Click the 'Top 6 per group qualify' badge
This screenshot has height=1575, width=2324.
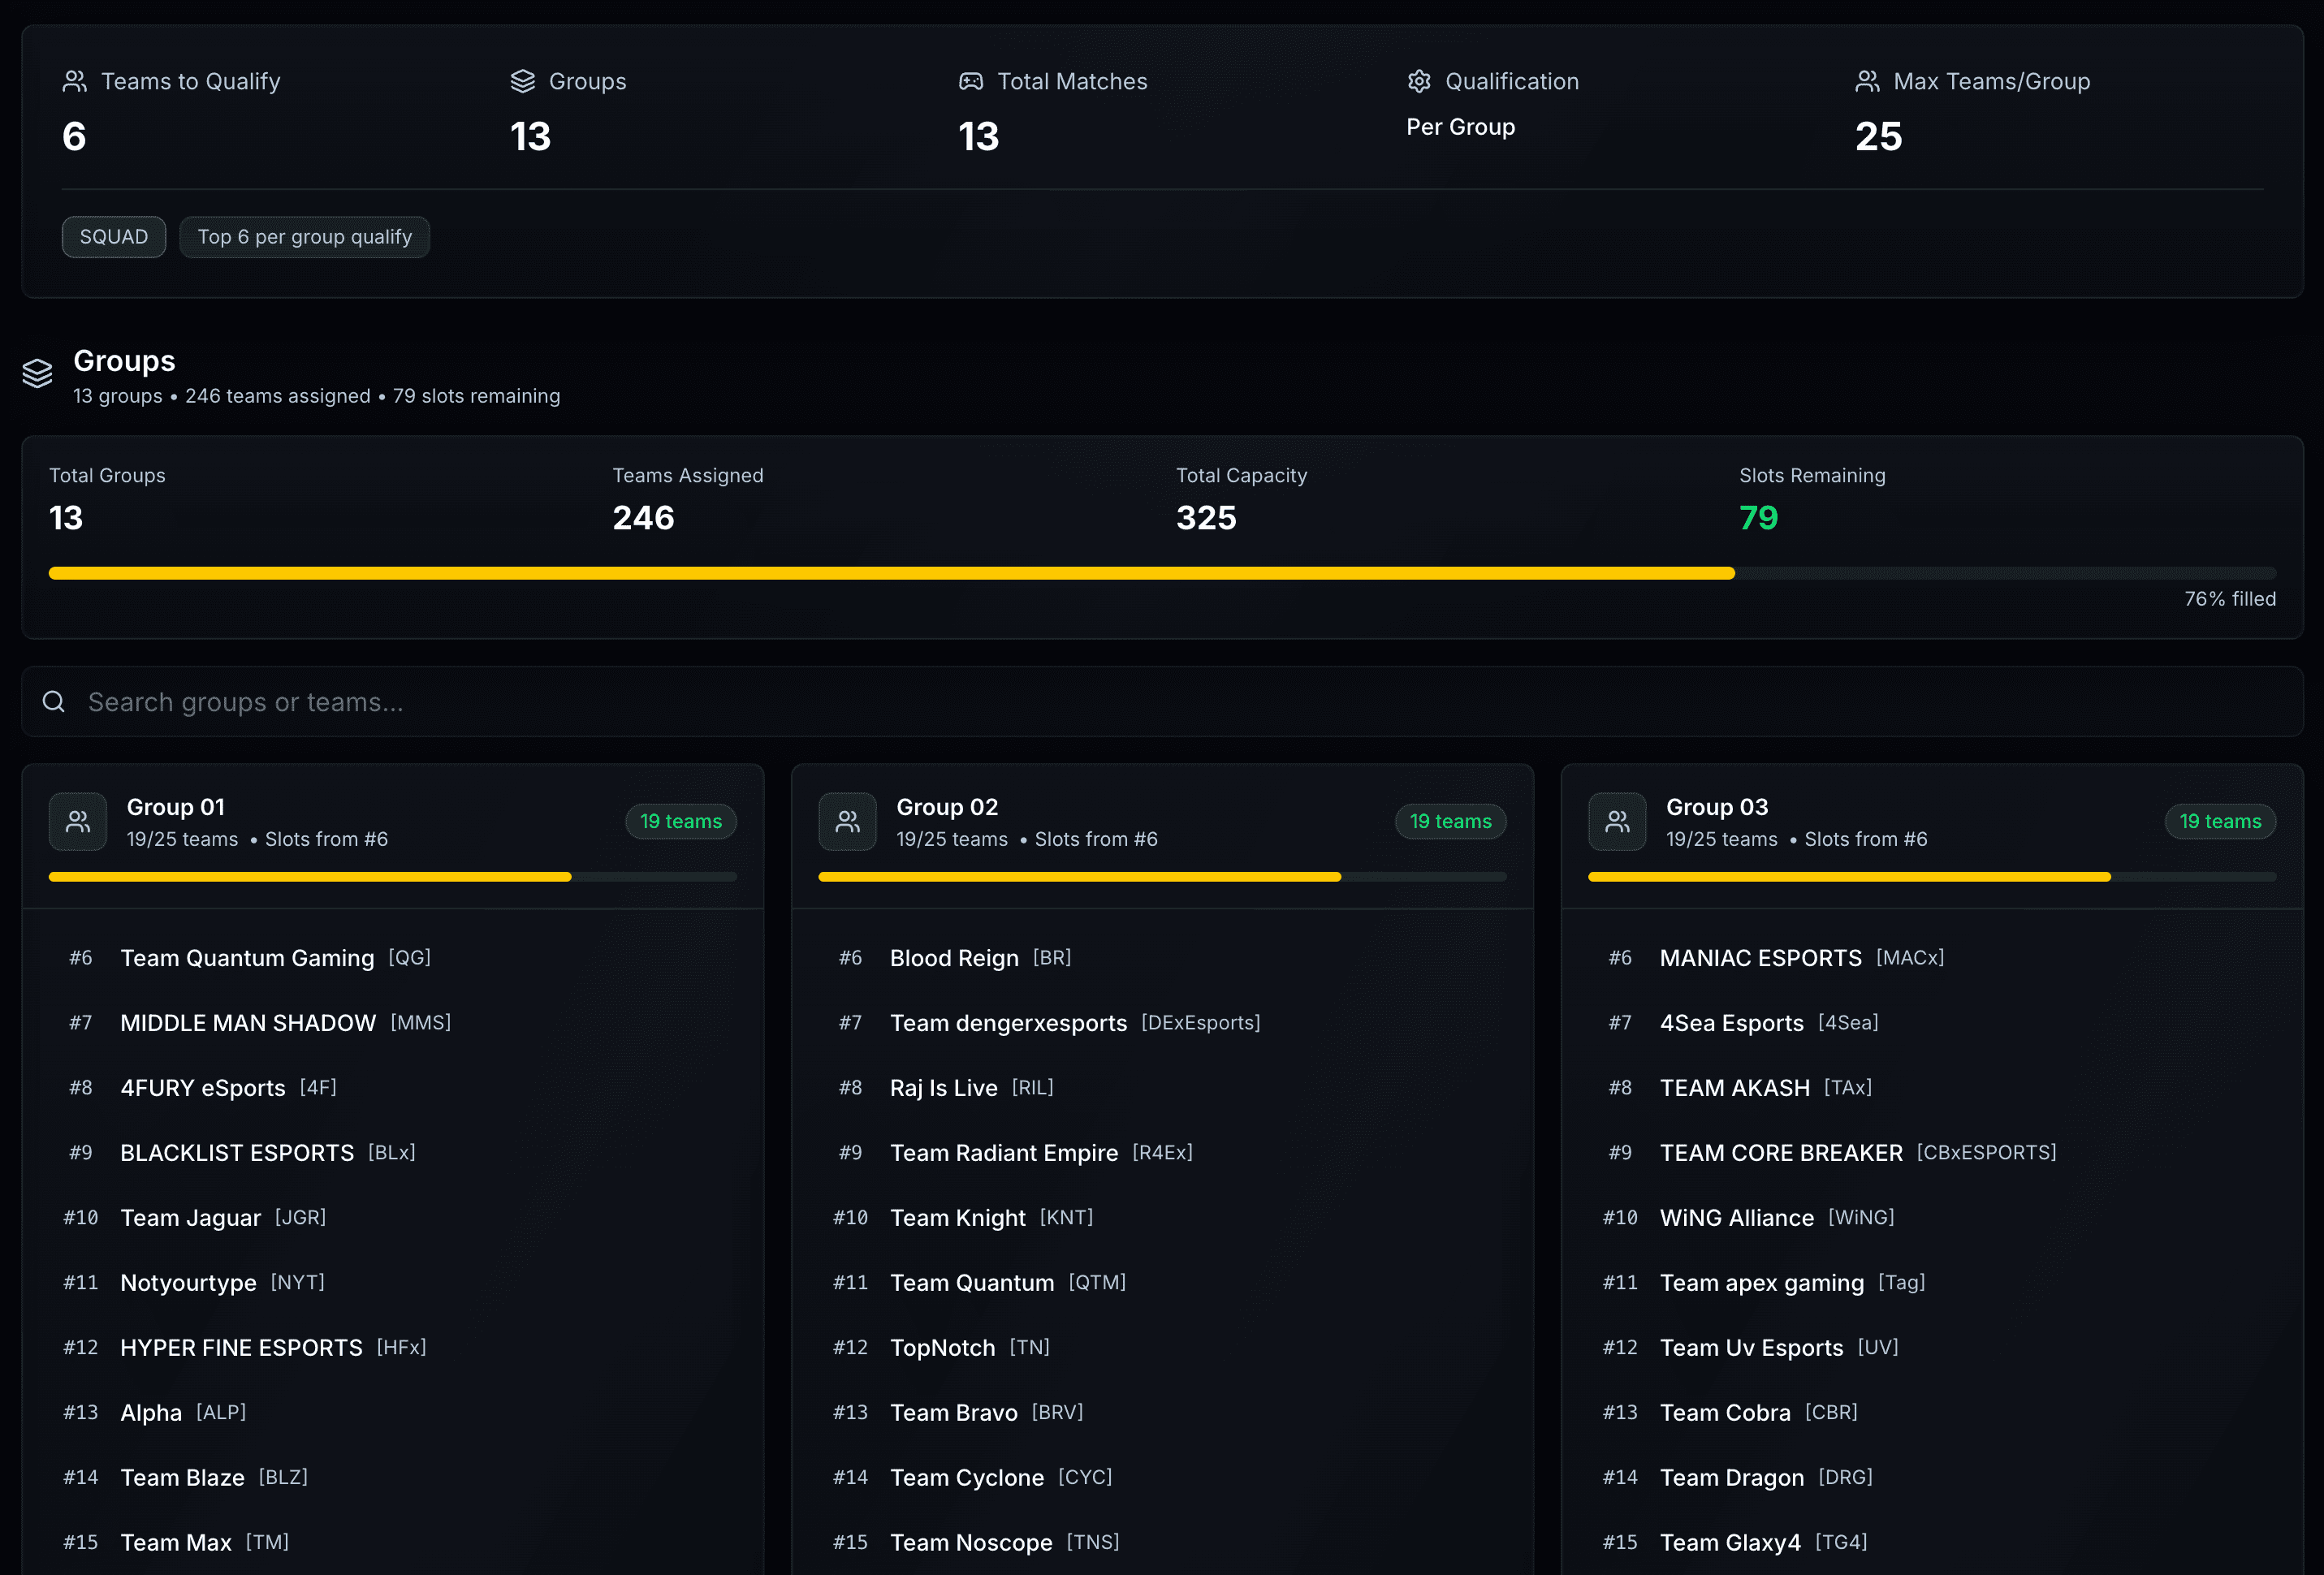304,237
